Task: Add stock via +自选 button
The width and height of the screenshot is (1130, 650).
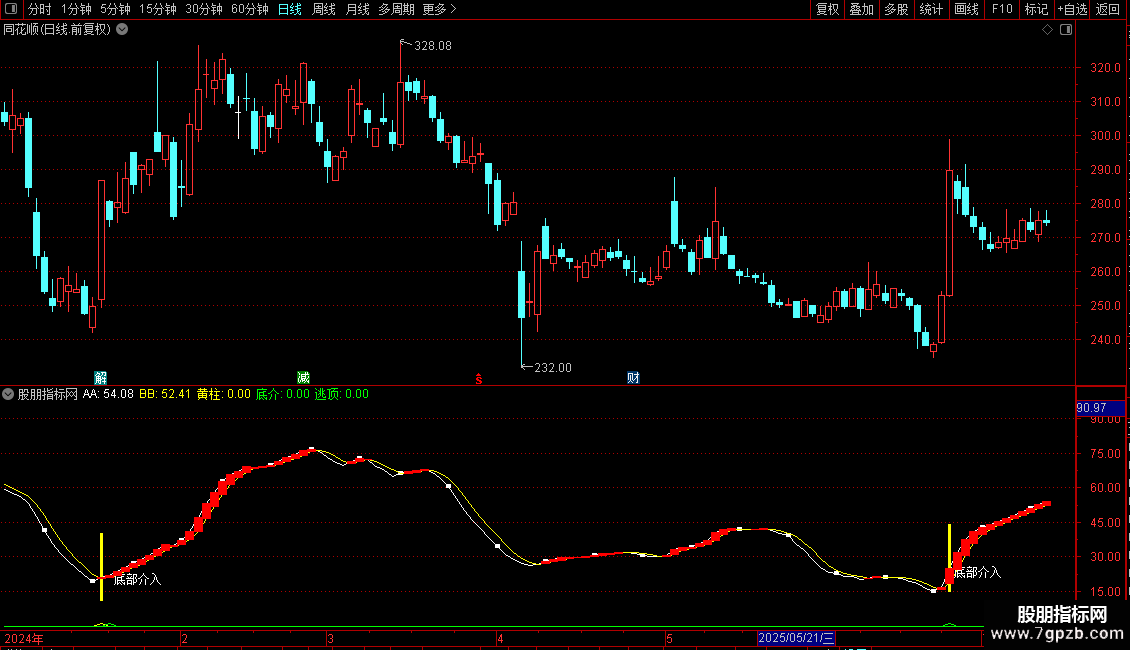Action: coord(1072,9)
